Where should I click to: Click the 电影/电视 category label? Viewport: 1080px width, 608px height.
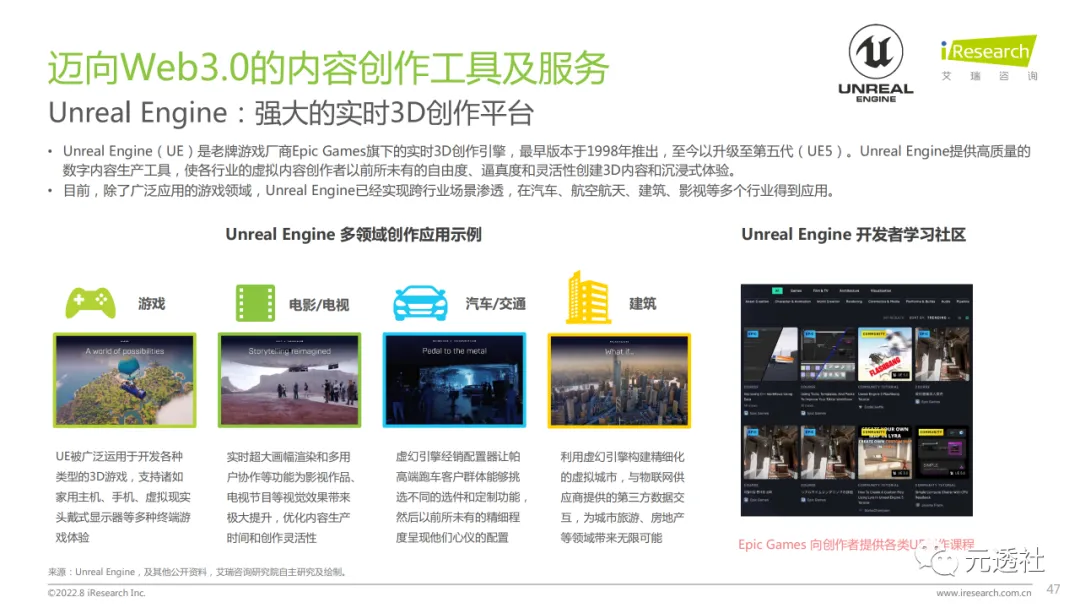point(319,304)
